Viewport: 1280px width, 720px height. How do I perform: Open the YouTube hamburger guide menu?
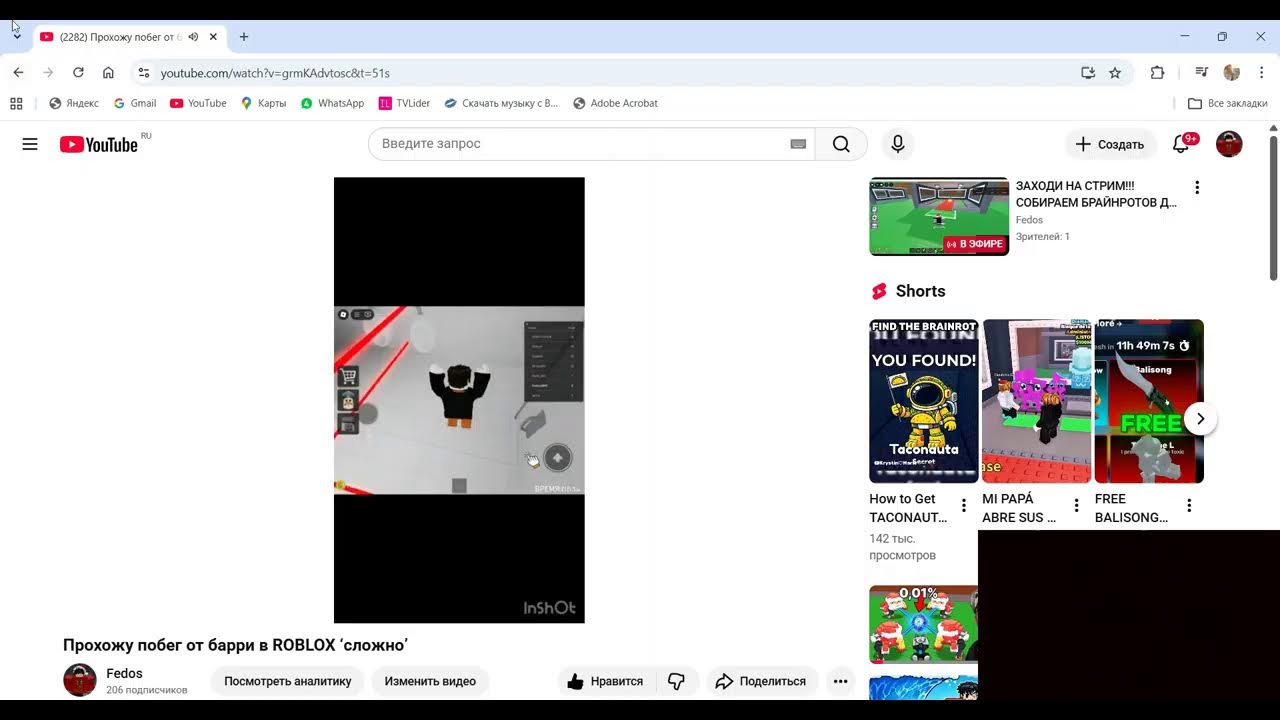[30, 144]
